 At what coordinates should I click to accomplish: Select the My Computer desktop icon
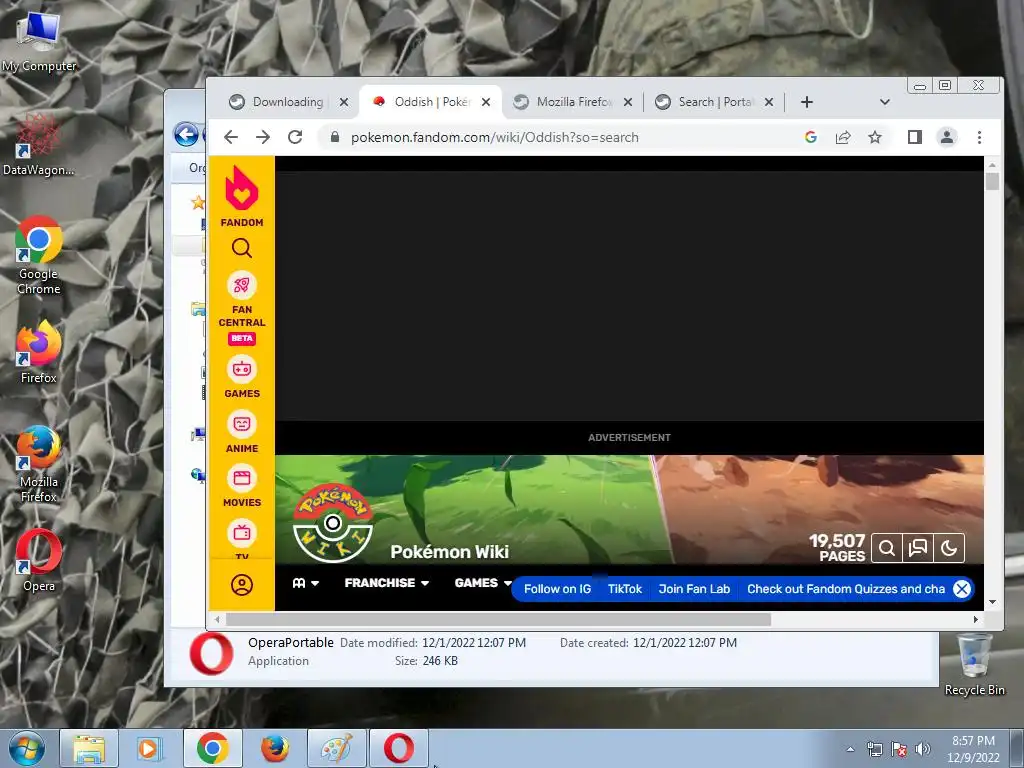pos(39,42)
